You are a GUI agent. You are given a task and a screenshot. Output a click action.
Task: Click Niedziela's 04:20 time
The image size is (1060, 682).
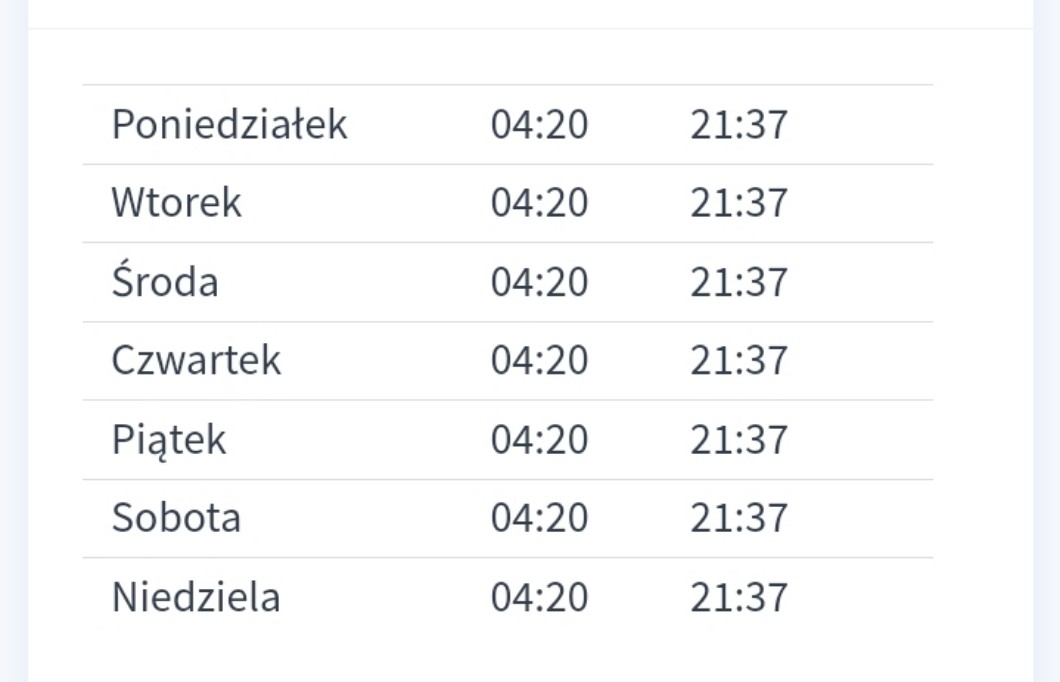pos(539,597)
